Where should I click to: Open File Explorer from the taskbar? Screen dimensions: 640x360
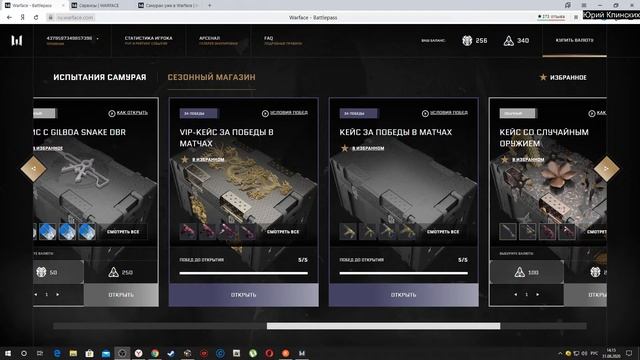[x=73, y=353]
